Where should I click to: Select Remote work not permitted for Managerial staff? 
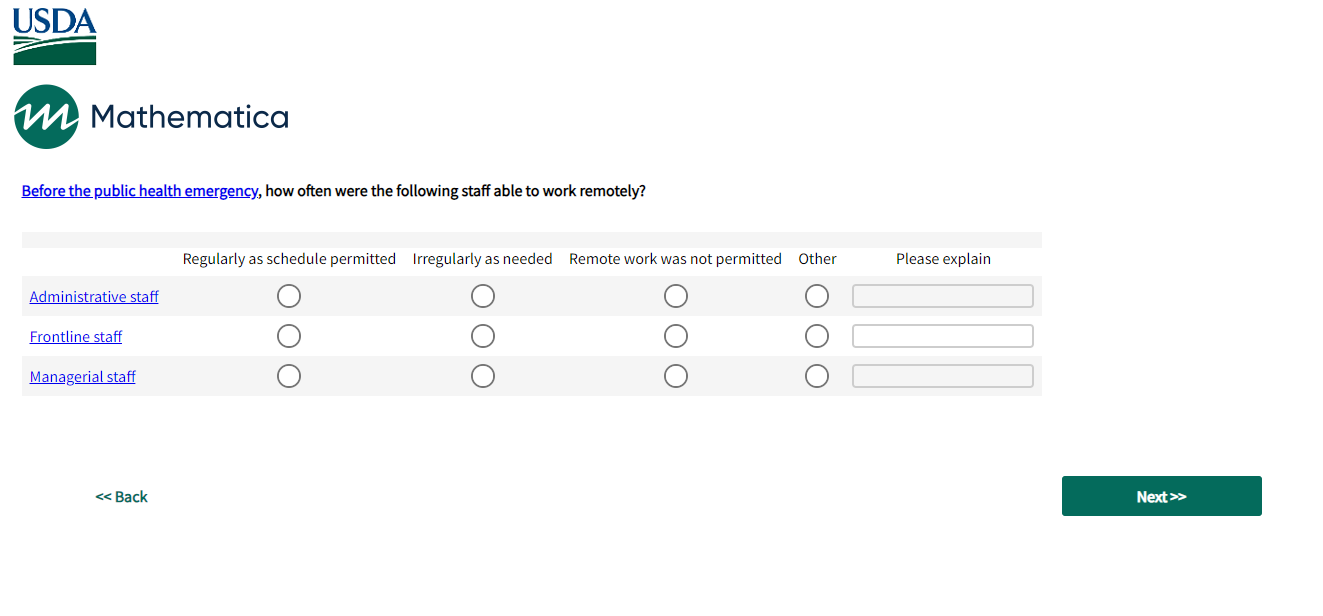click(x=676, y=376)
